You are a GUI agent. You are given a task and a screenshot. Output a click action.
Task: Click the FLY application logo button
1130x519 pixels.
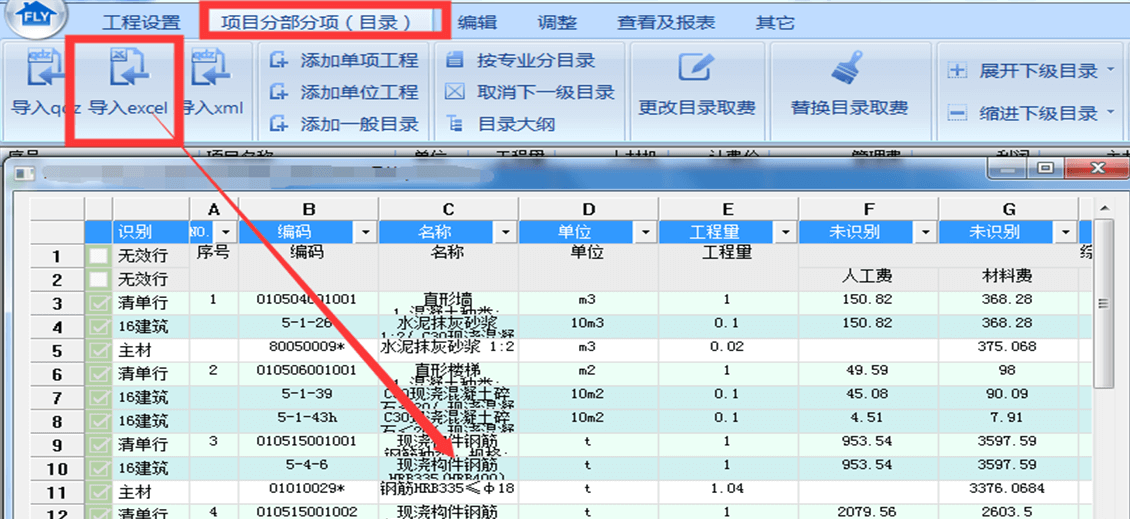click(x=35, y=16)
